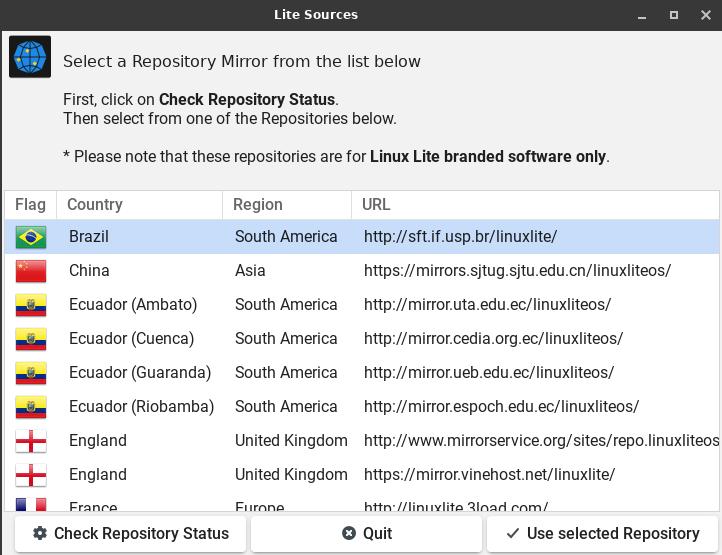The image size is (722, 555).
Task: Click the mirrors.sjtug.sjtu.edu.cn URL
Action: tap(518, 270)
